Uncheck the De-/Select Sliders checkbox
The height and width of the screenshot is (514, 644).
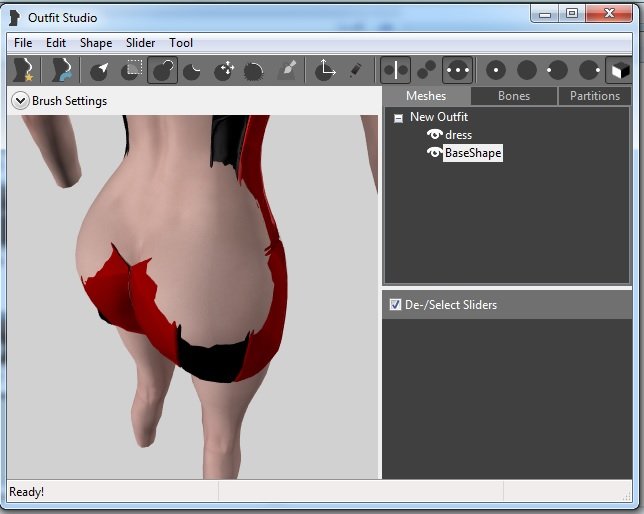[x=395, y=304]
